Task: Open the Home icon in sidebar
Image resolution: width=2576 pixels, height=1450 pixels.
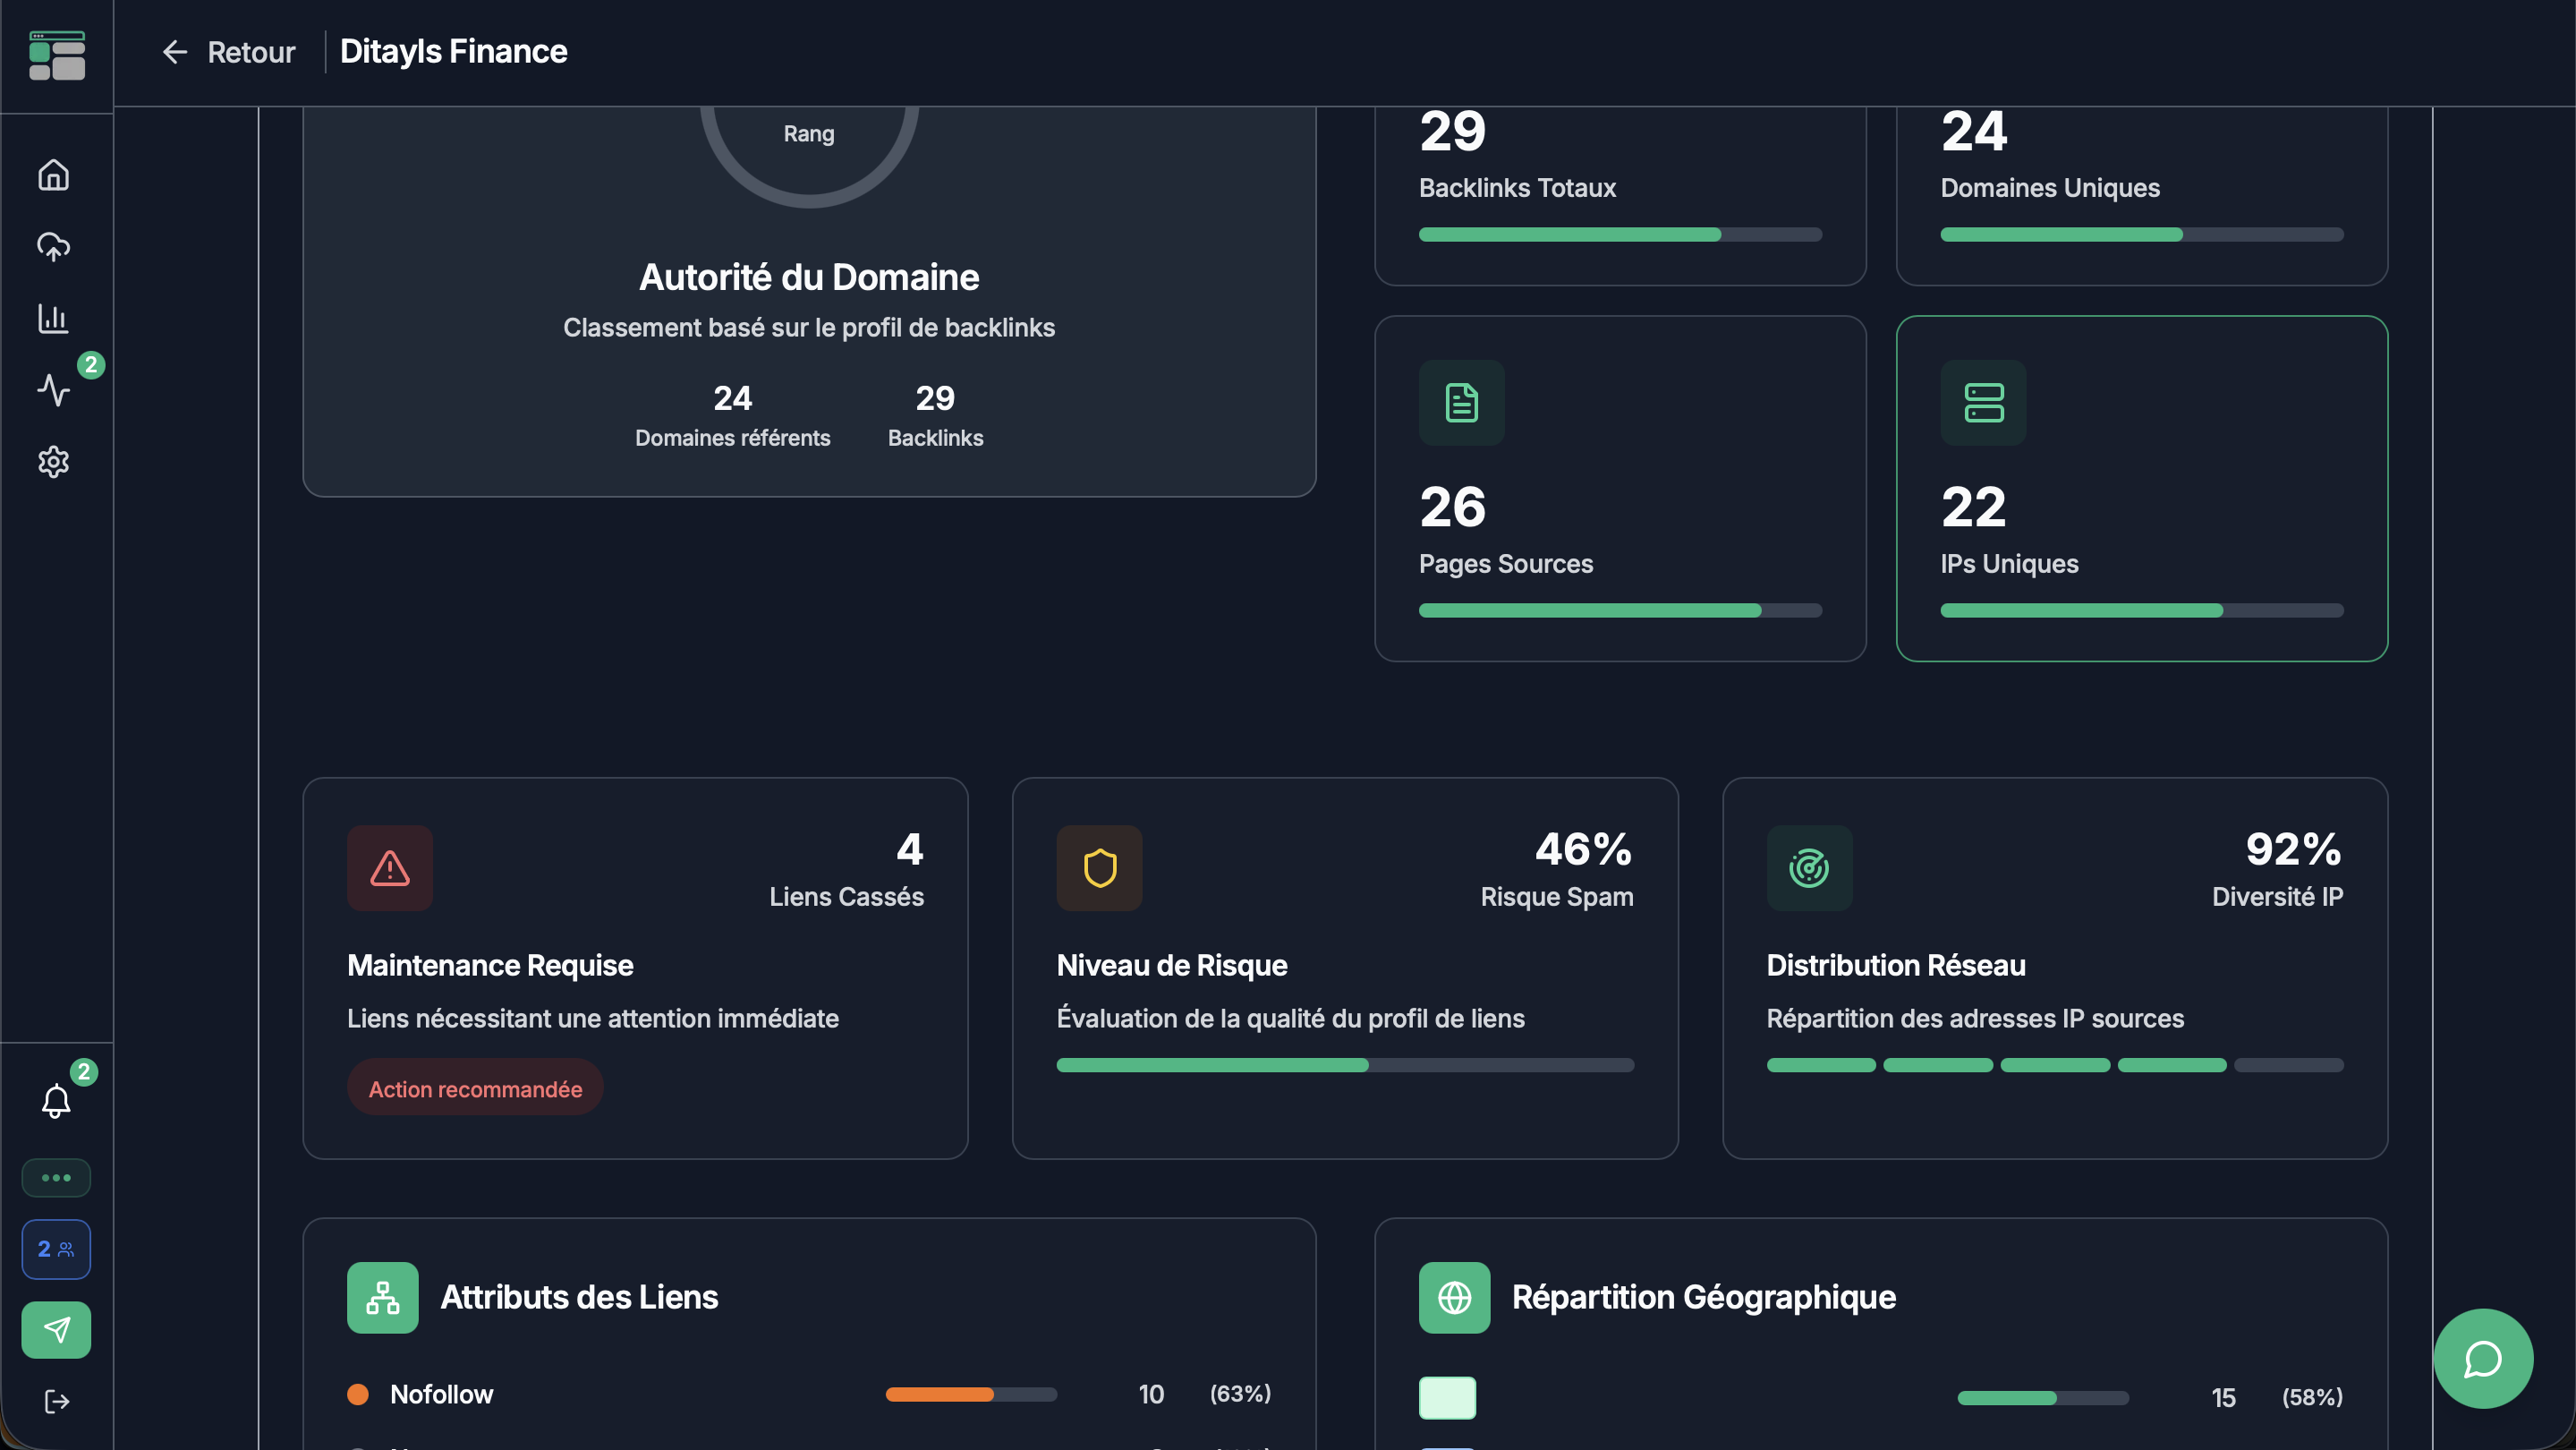Action: click(x=54, y=175)
